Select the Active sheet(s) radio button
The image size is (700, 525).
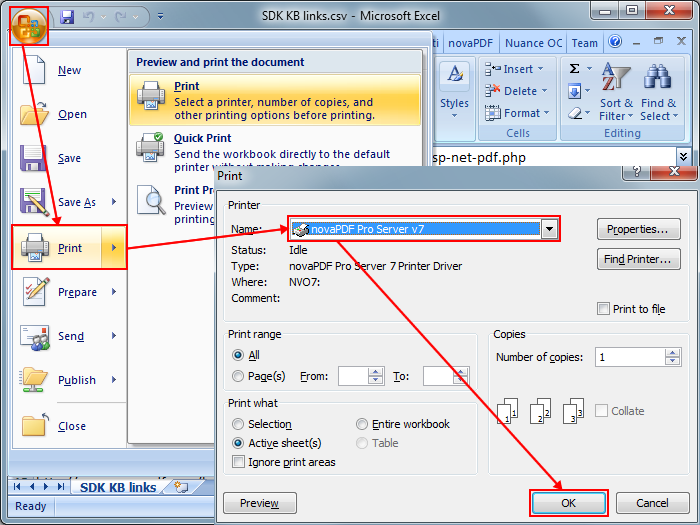pos(238,443)
